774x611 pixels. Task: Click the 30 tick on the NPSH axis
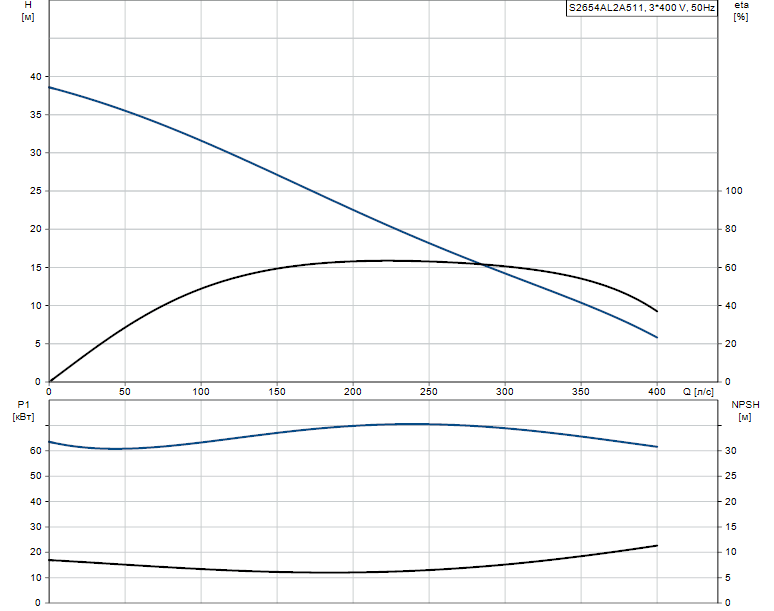coord(731,451)
